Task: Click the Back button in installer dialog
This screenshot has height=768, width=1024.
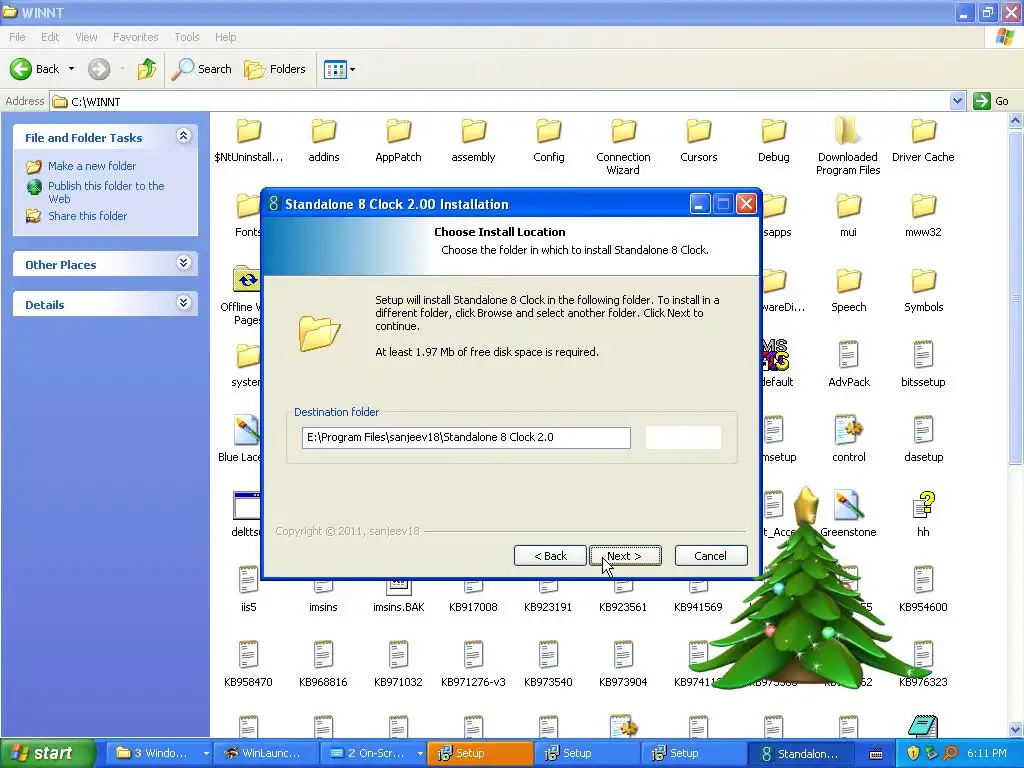Action: click(x=550, y=556)
